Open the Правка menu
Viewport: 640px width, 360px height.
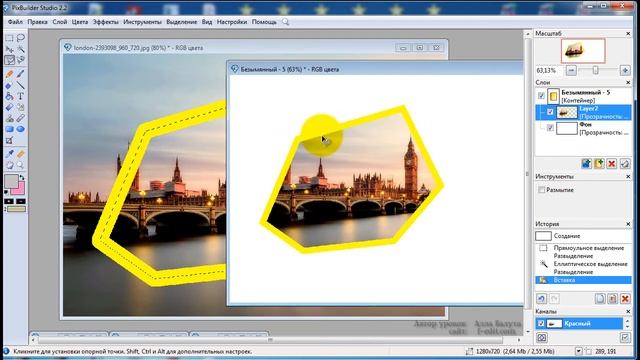click(x=38, y=22)
